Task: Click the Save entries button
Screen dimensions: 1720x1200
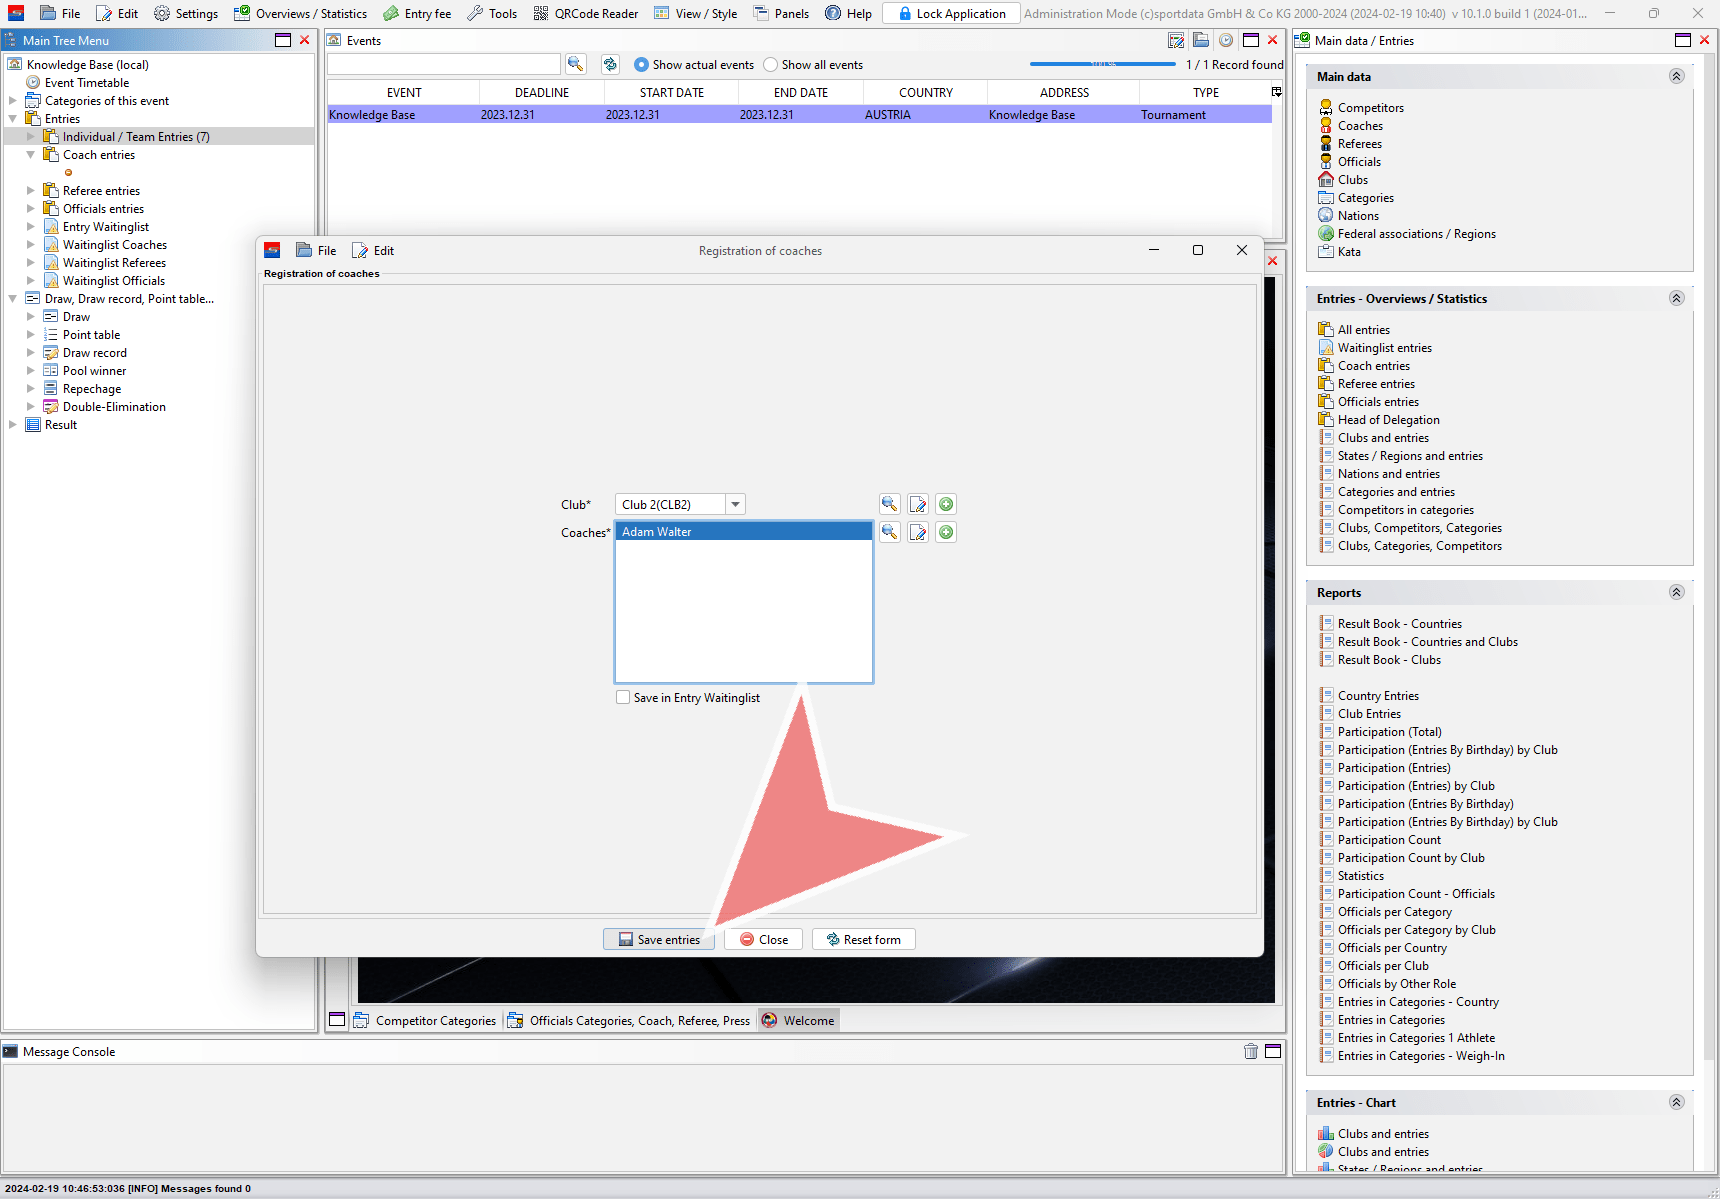Action: (659, 939)
